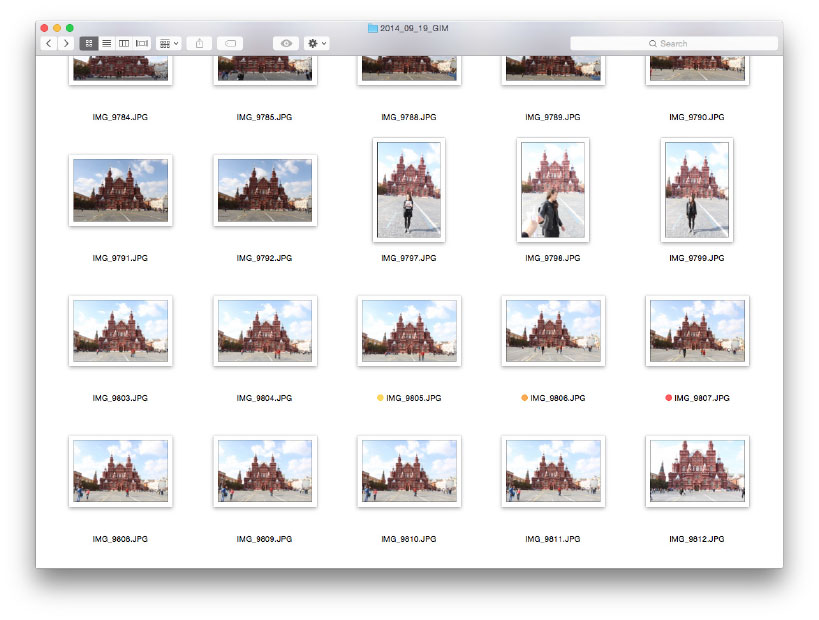This screenshot has width=819, height=620.
Task: Click the IMG_9812.JPG file name label
Action: pos(697,539)
